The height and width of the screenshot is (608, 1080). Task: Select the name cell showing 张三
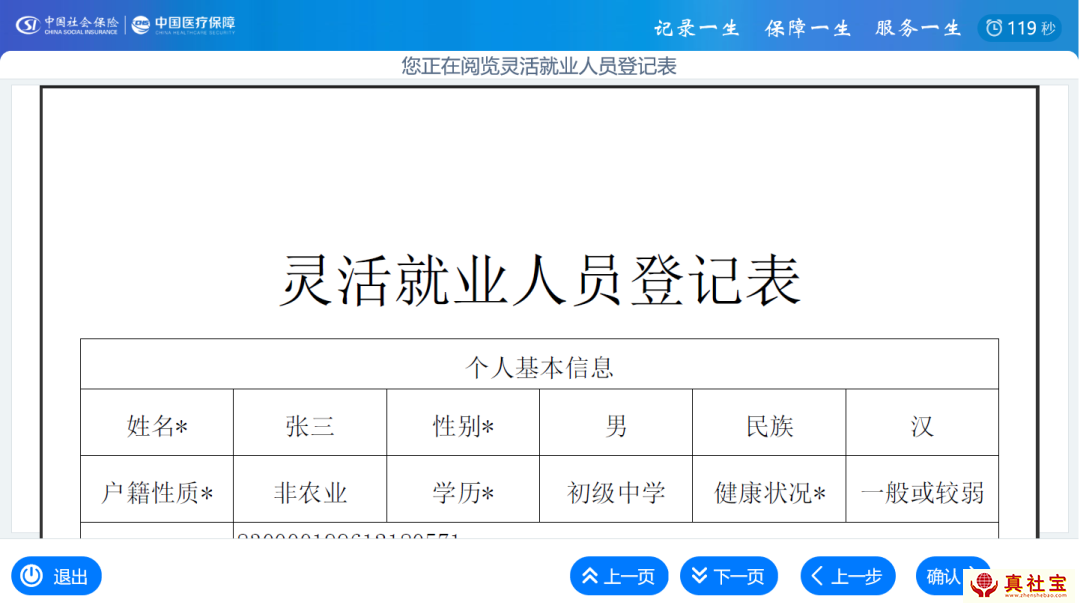pos(310,426)
